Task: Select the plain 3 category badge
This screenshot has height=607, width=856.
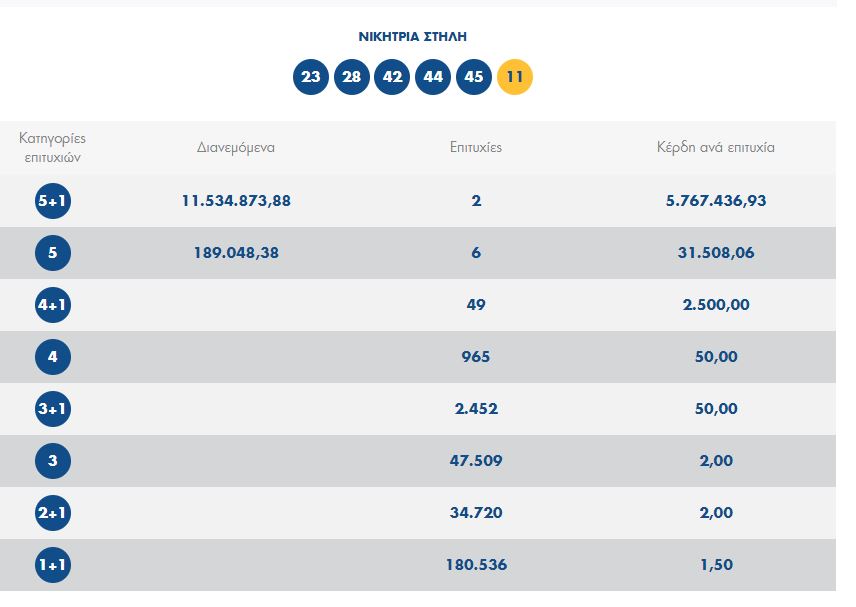Action: point(53,461)
